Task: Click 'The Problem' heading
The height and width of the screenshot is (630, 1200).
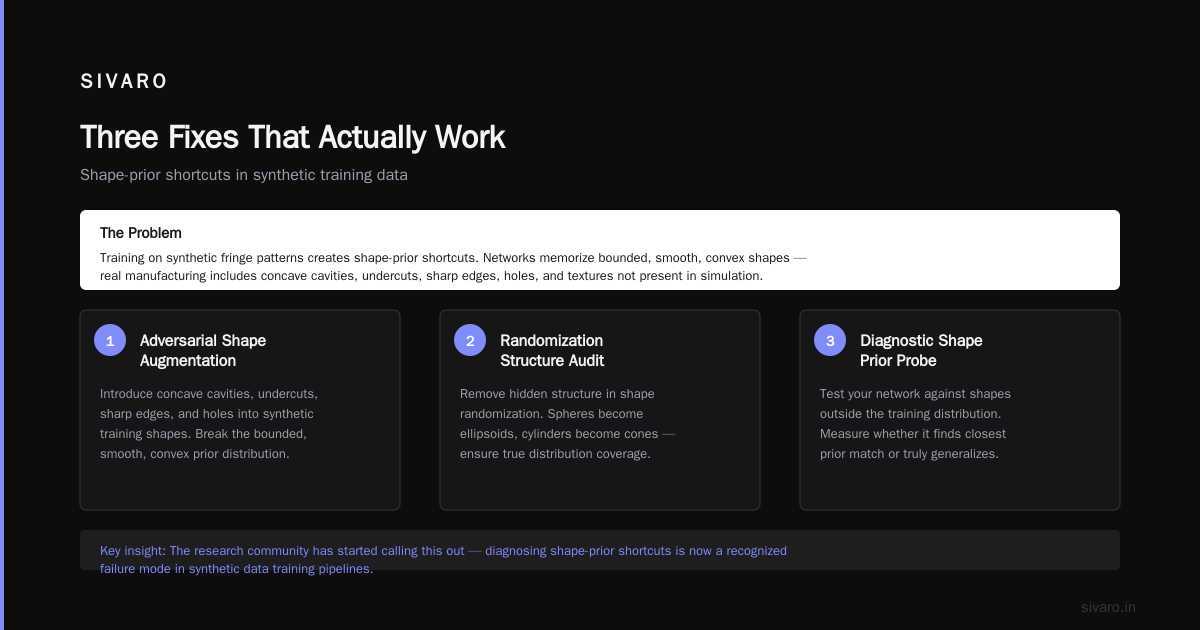Action: point(141,233)
